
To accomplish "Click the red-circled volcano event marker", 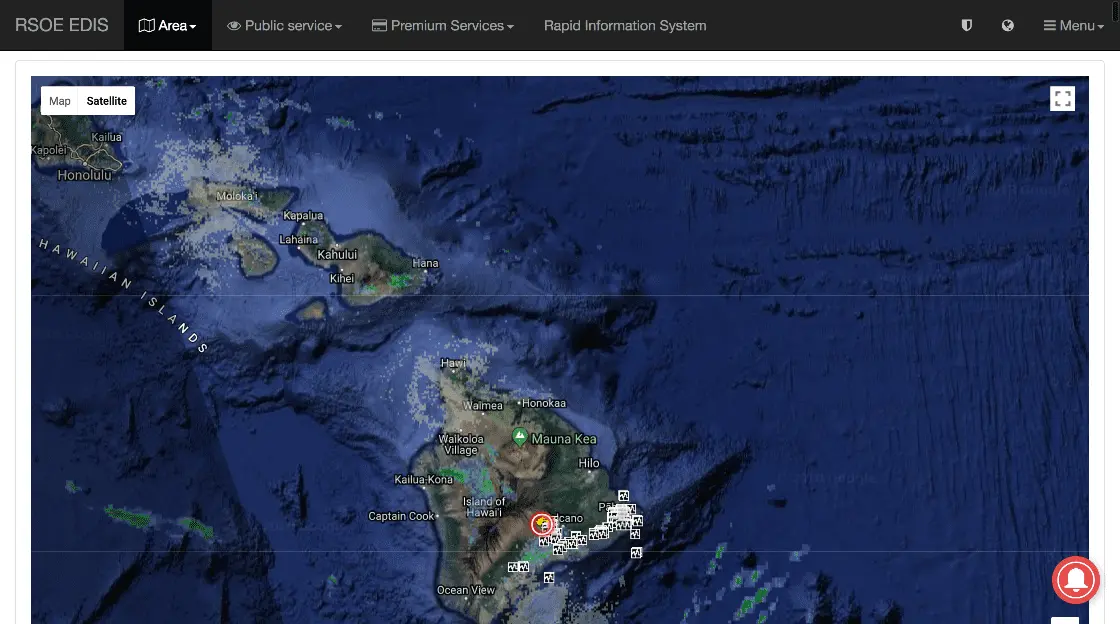I will pyautogui.click(x=542, y=524).
